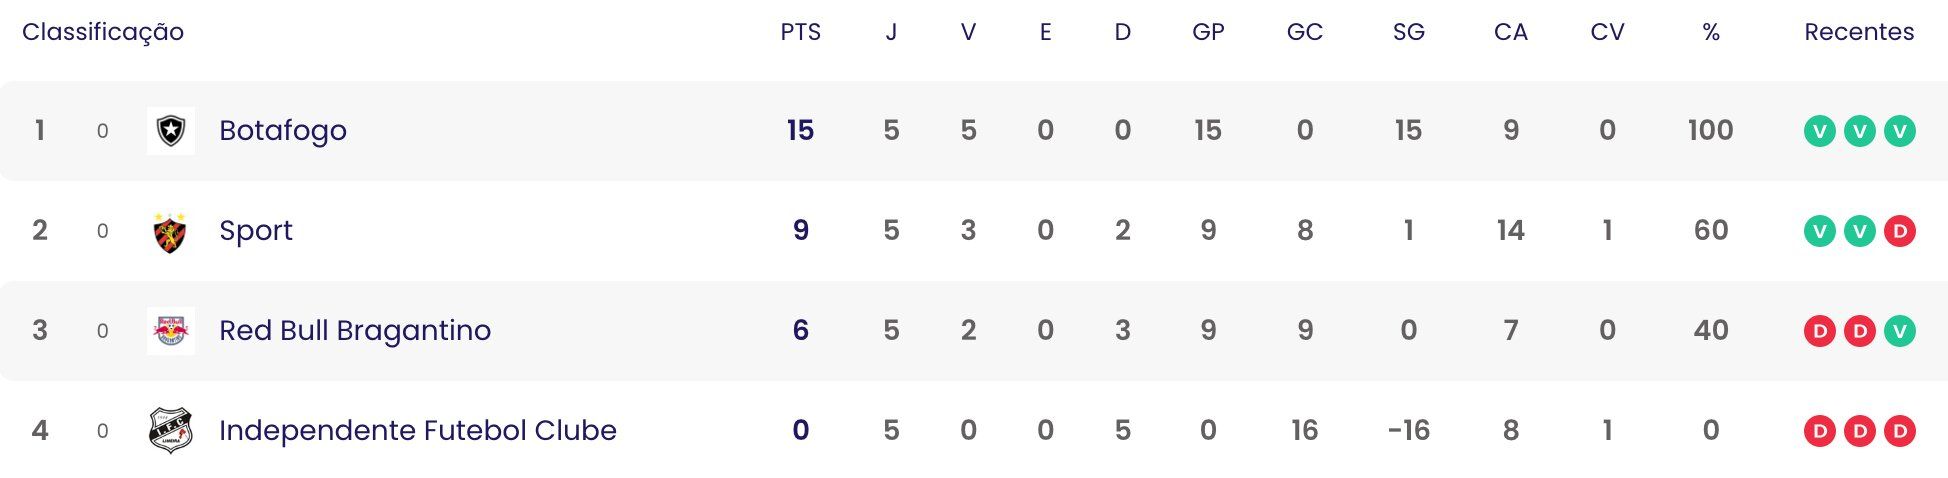Select the Recentes column header

pos(1859,32)
